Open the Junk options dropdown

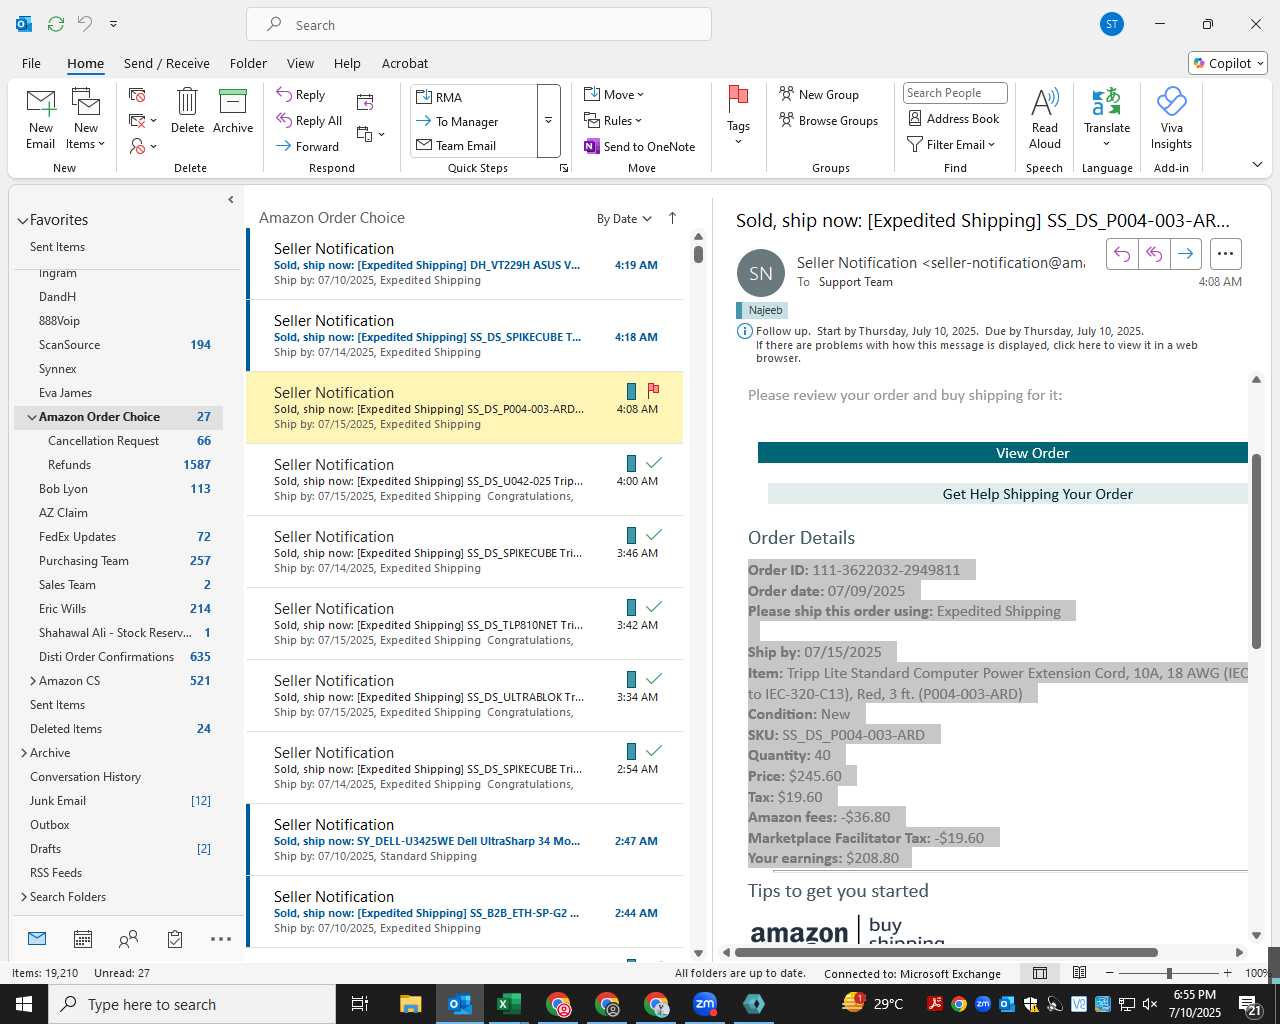pos(143,146)
